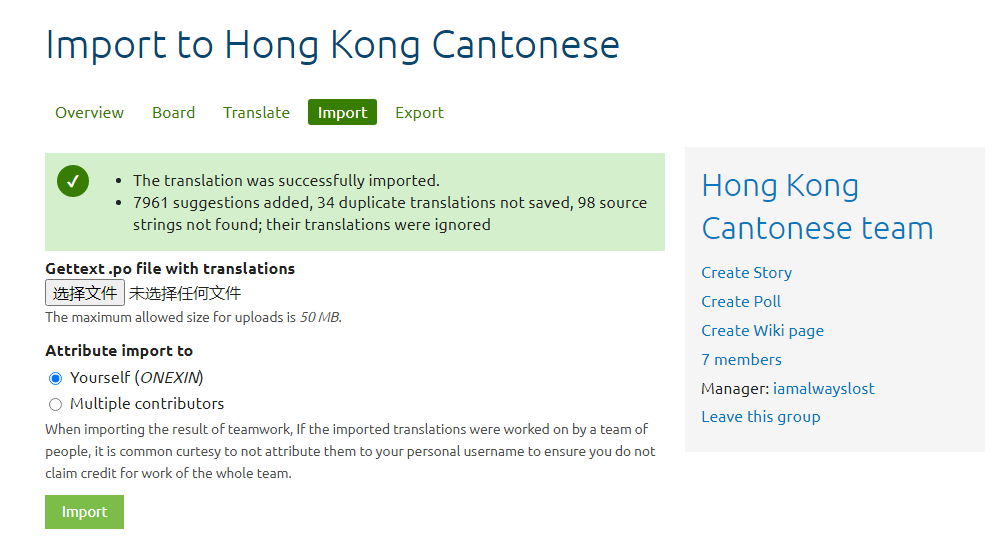The width and height of the screenshot is (1008, 547).
Task: Click the choose file button
Action: pyautogui.click(x=85, y=293)
